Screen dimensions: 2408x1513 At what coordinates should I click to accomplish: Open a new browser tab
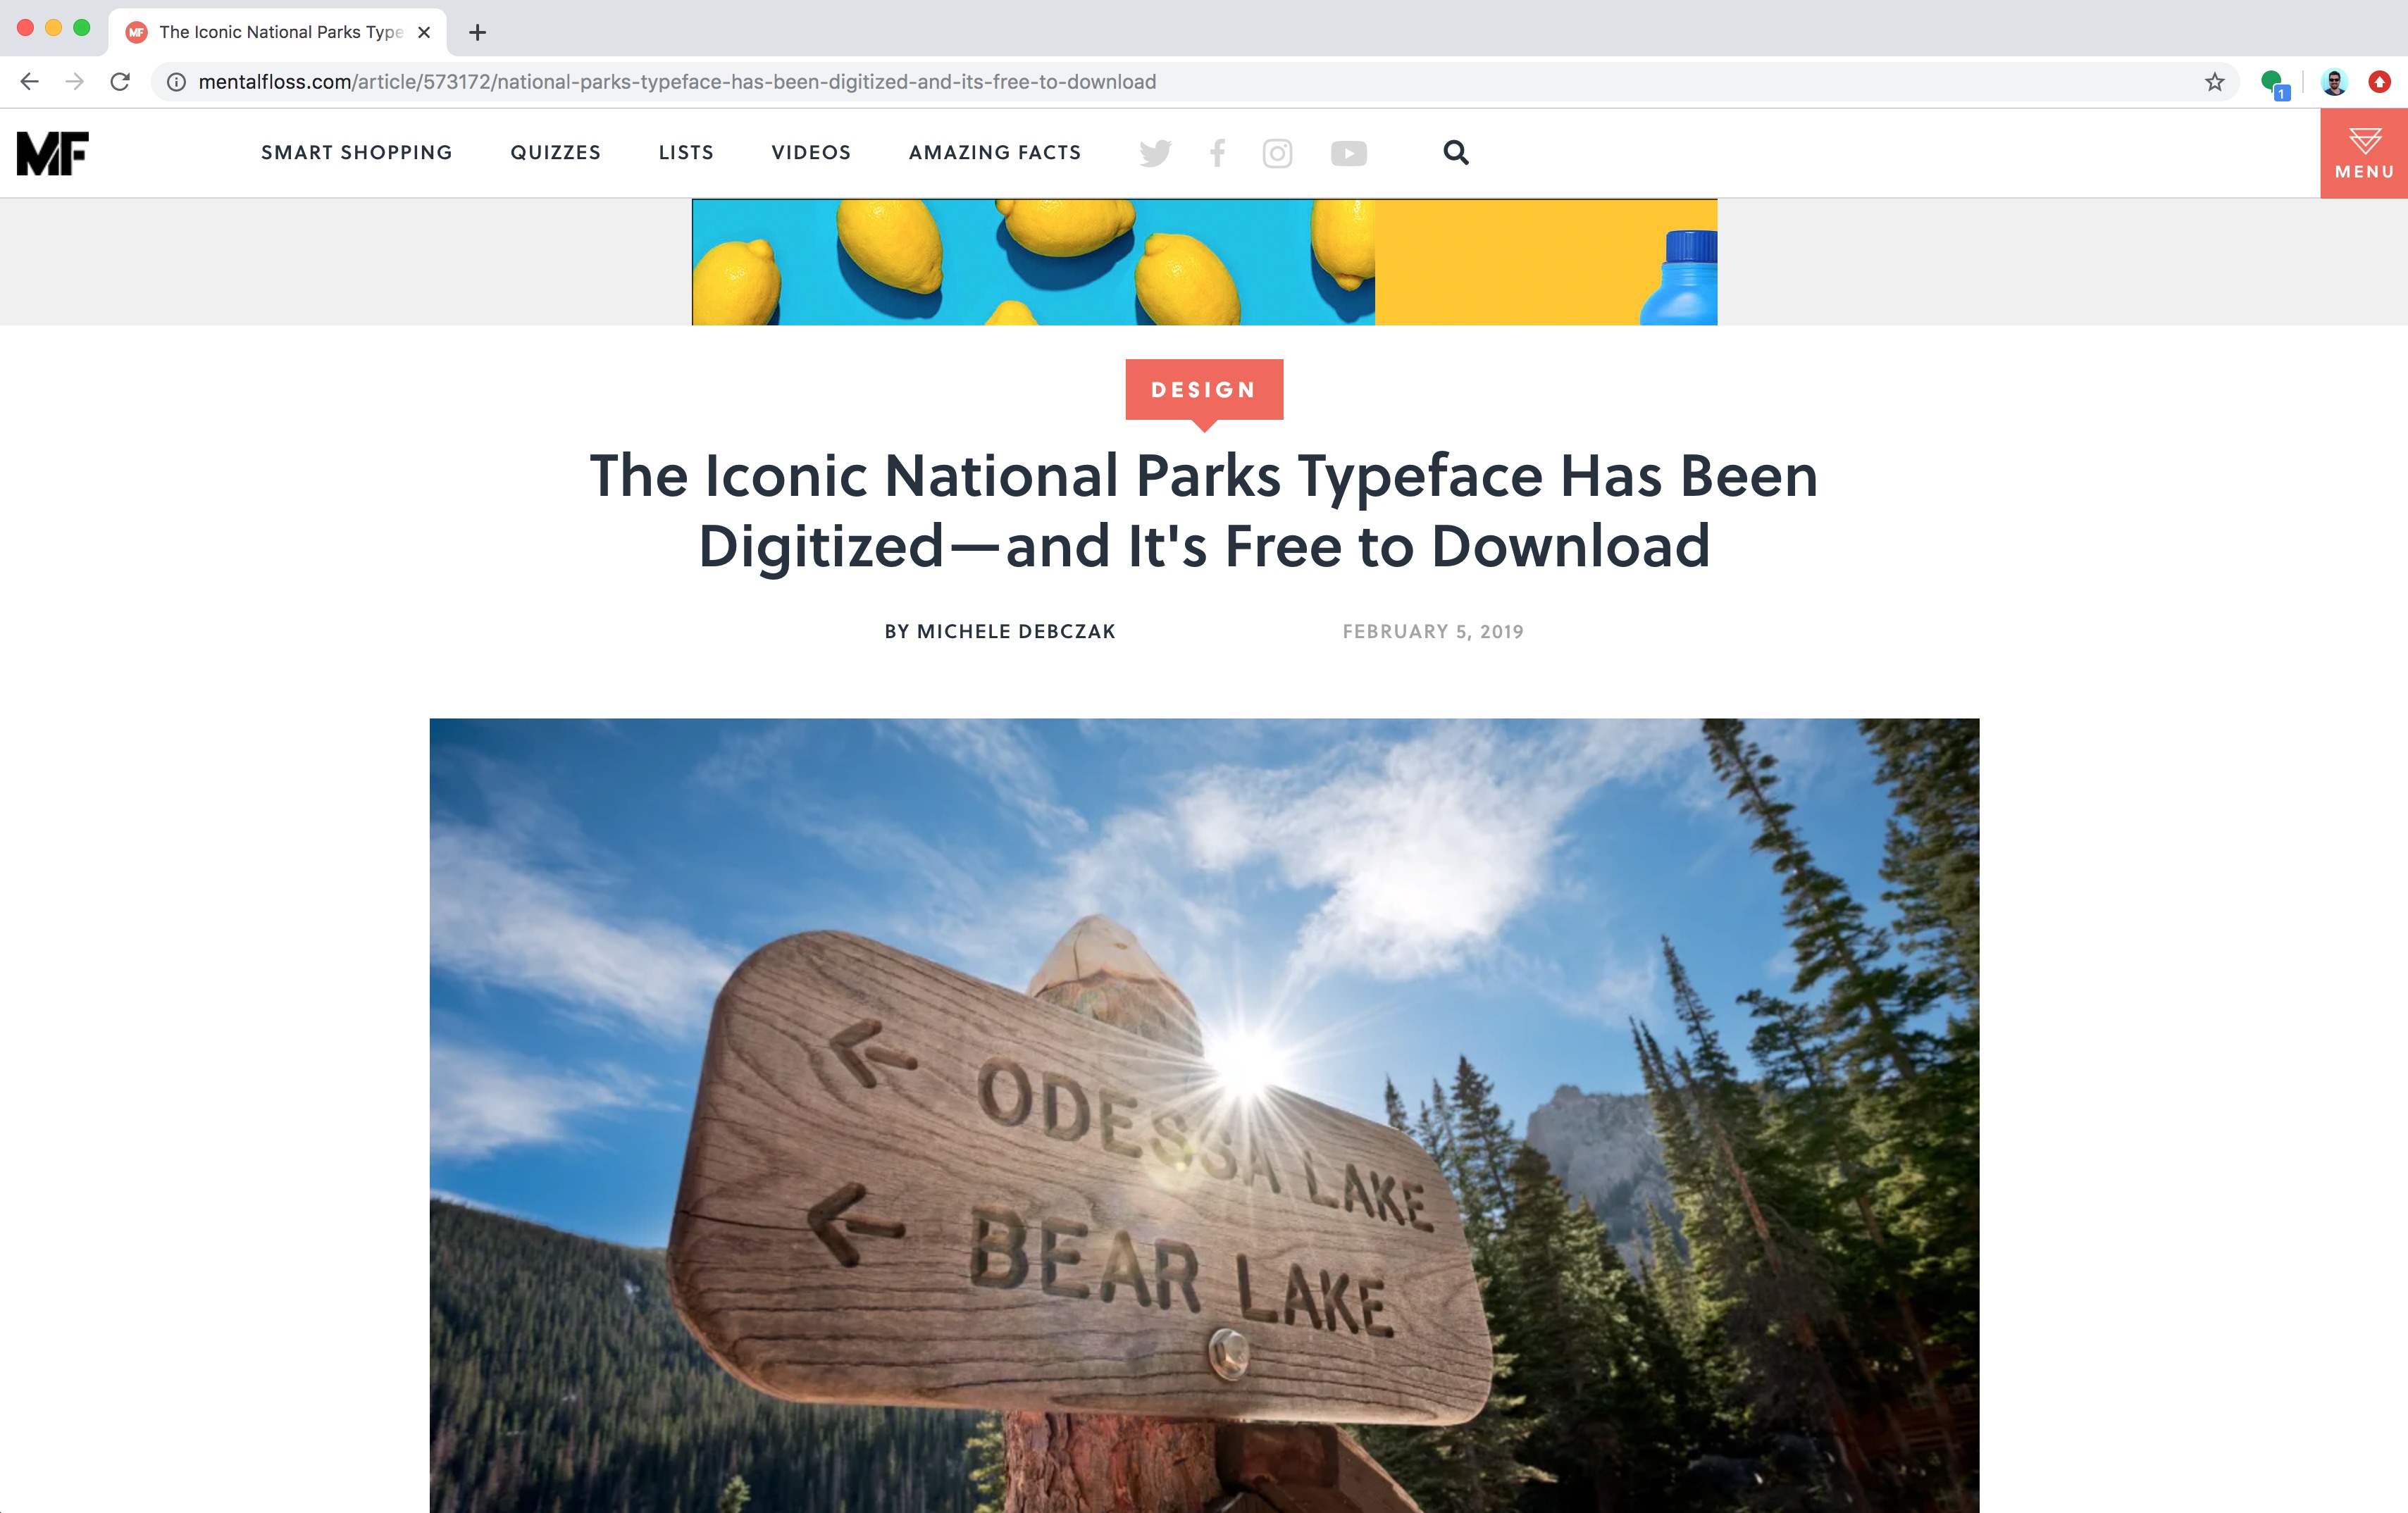478,32
